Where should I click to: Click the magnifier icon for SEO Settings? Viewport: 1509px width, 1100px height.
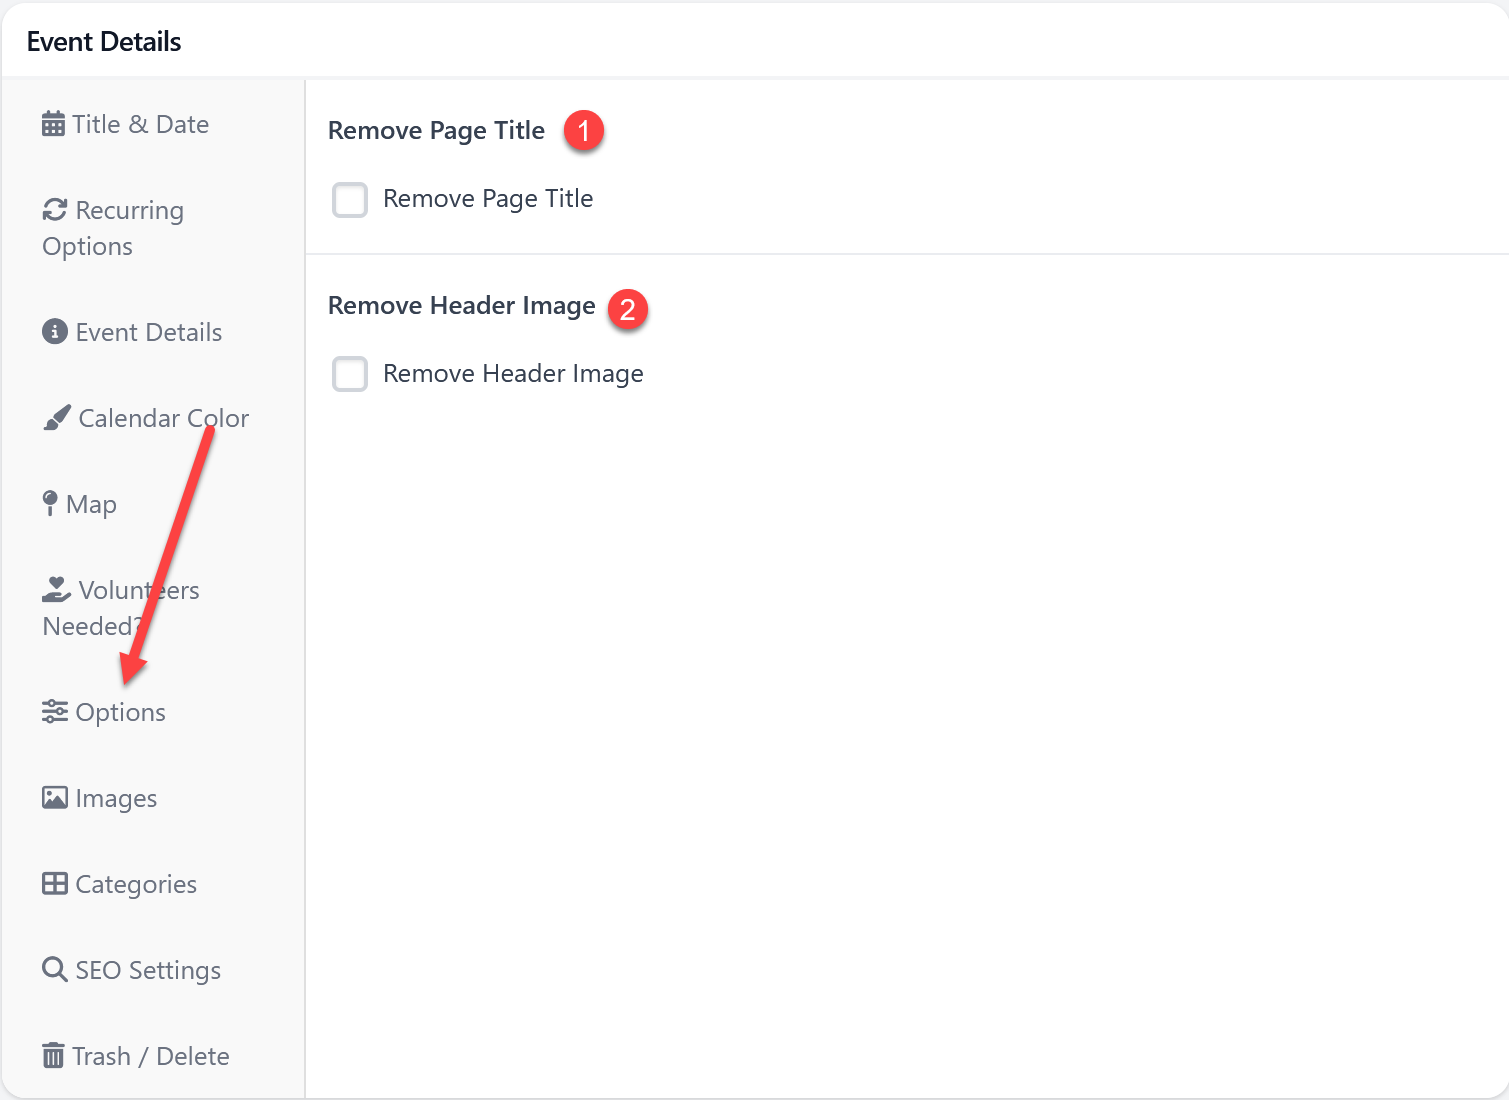pos(54,970)
